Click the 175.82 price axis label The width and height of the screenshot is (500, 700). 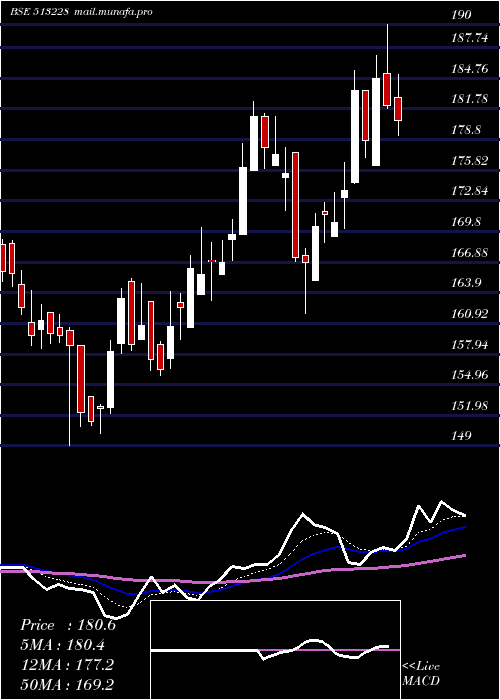(x=470, y=161)
